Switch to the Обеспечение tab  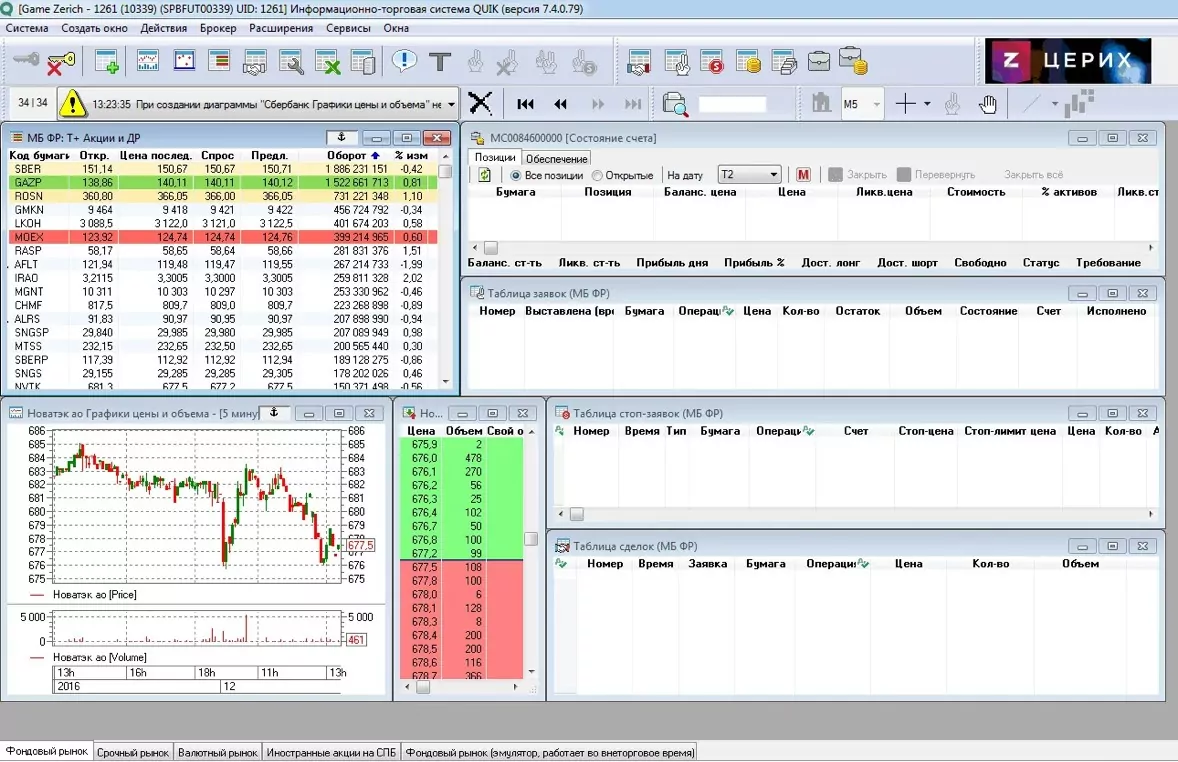(557, 158)
